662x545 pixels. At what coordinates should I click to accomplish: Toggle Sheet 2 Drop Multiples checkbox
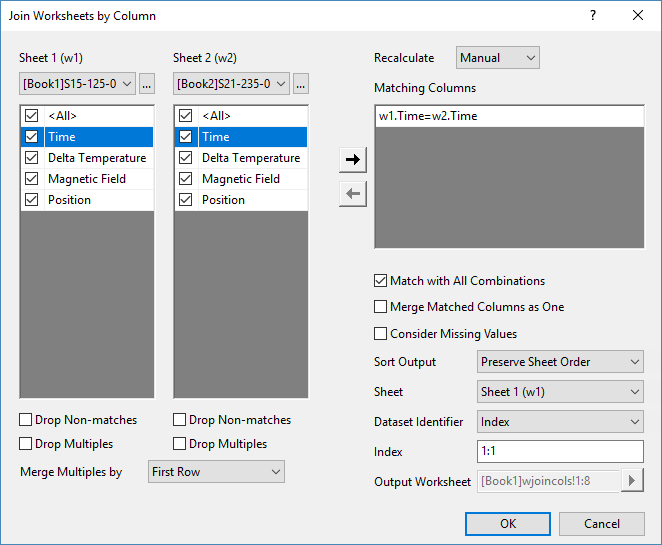point(181,444)
